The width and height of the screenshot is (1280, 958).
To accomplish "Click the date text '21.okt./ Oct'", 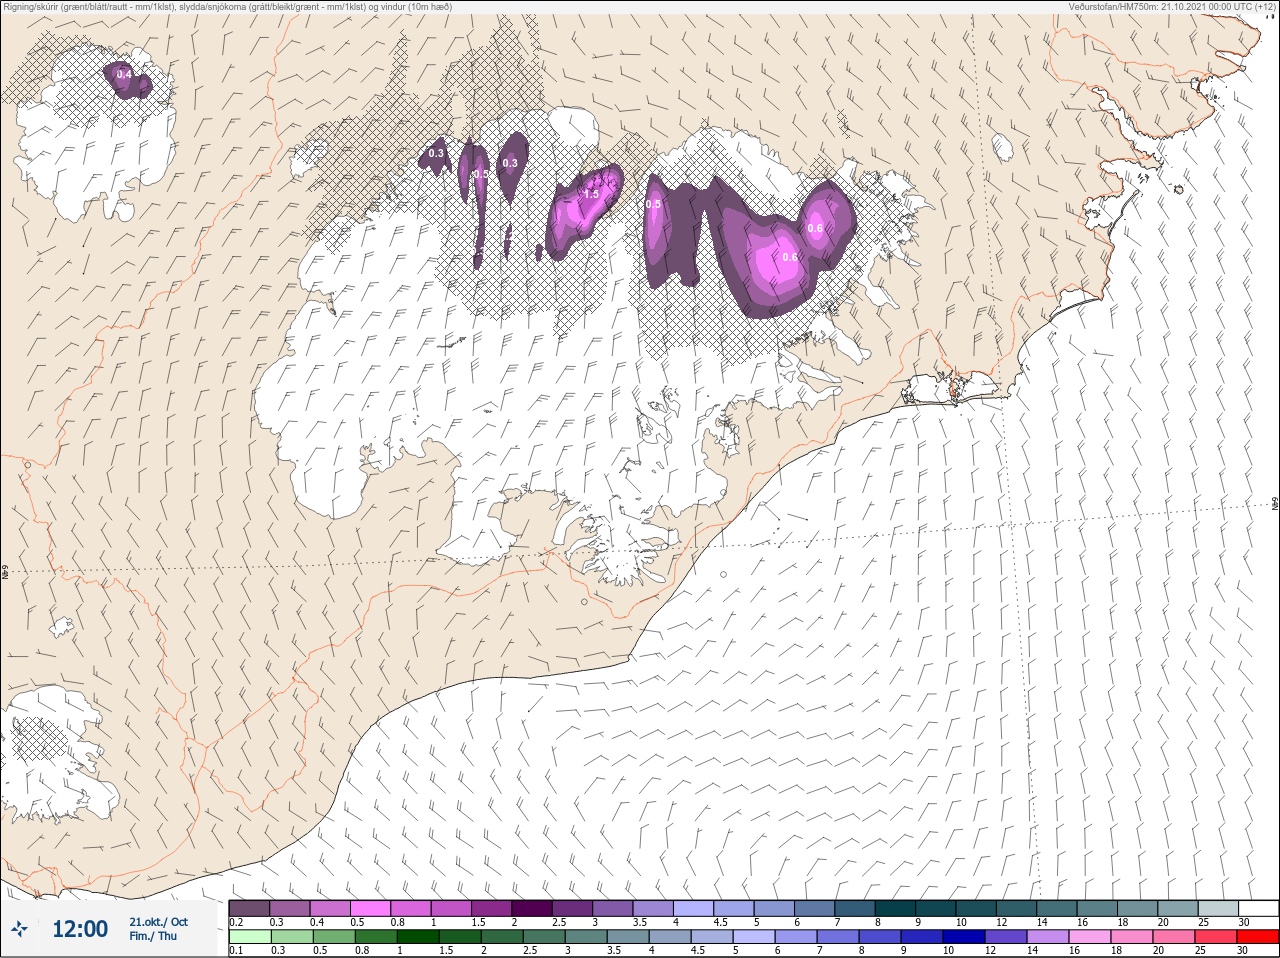I will click(158, 922).
